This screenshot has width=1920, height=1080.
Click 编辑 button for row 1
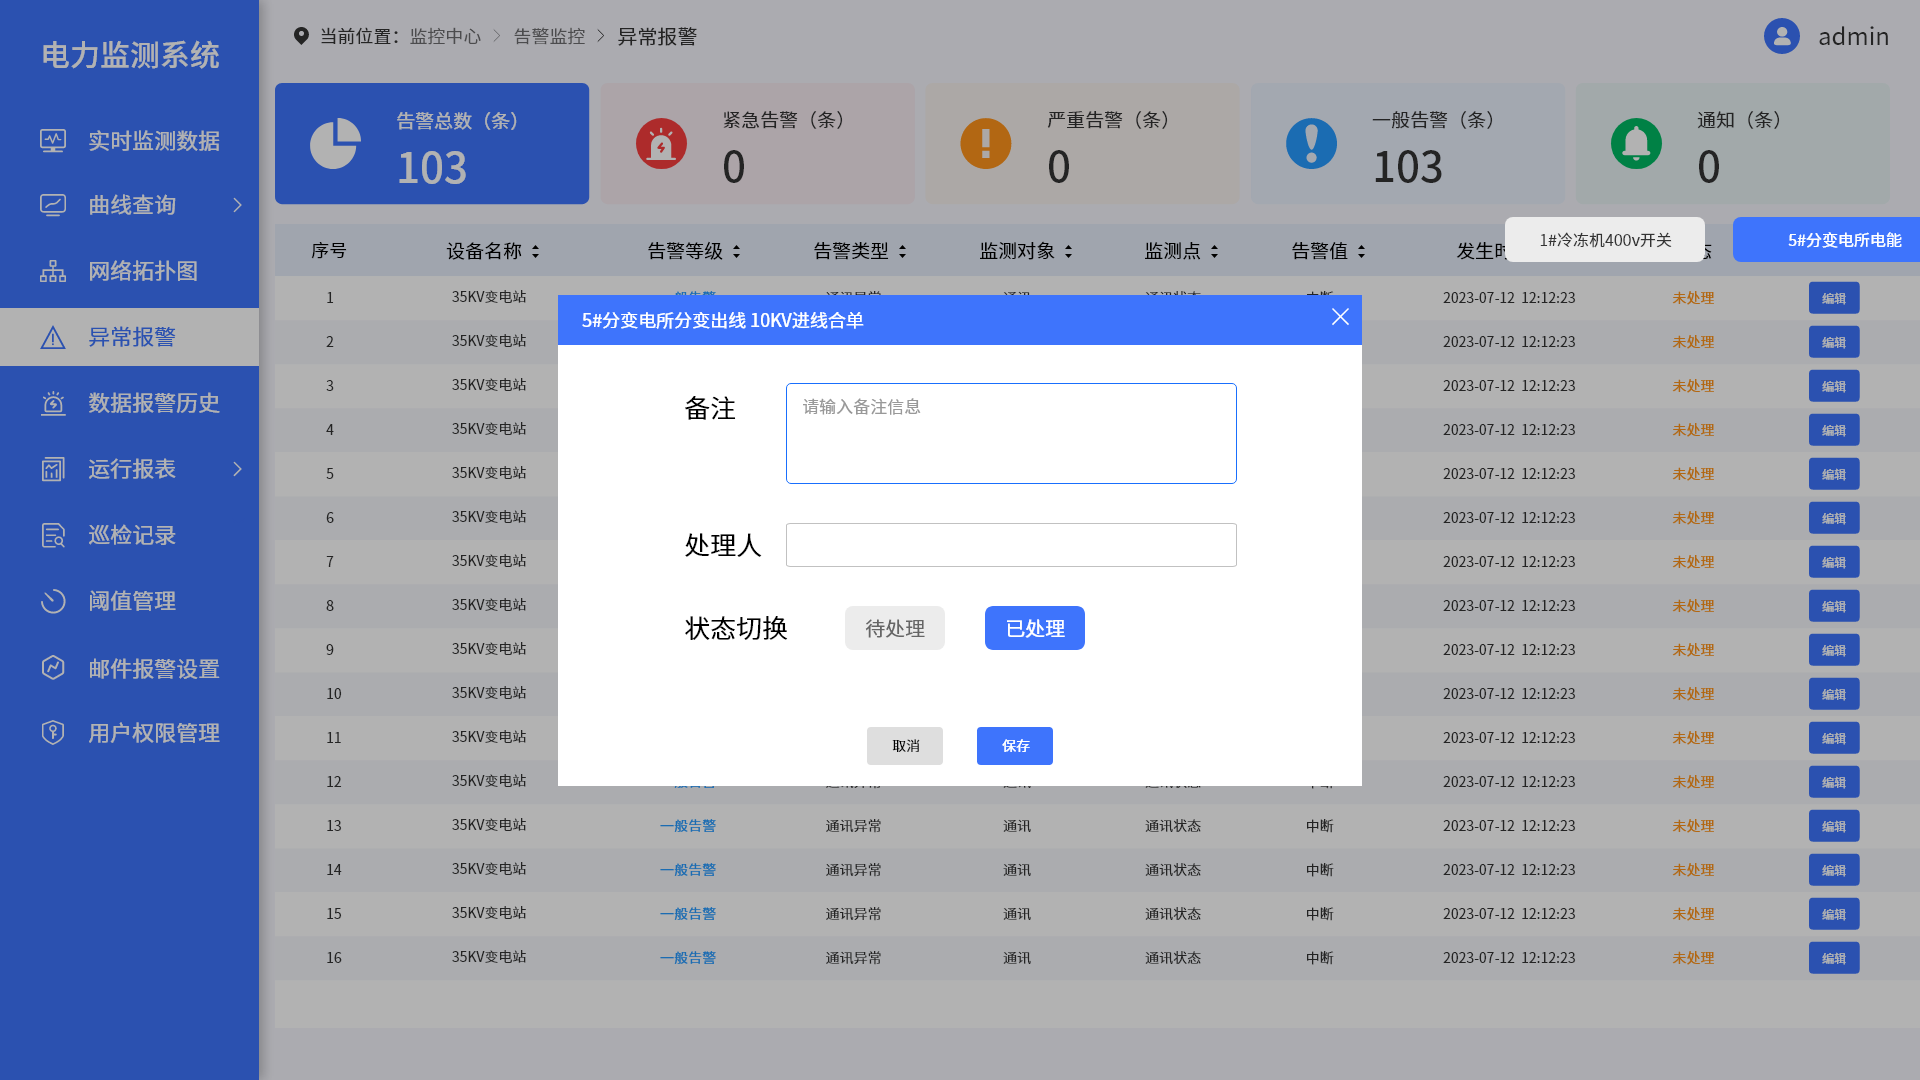click(x=1834, y=298)
